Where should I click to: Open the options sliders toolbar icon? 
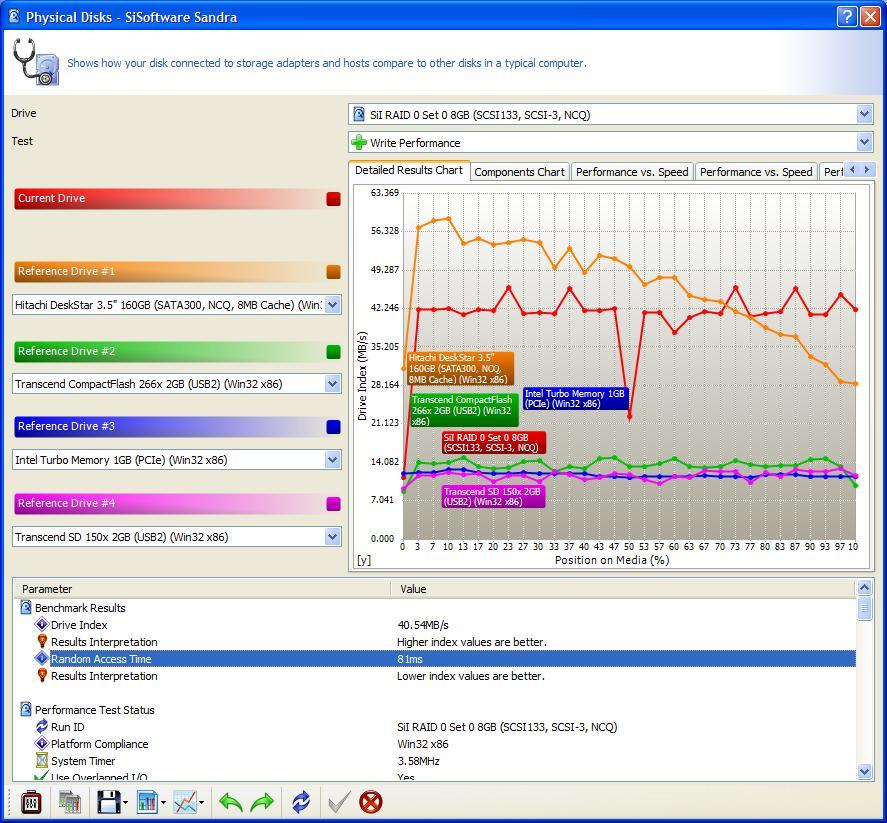[x=31, y=802]
